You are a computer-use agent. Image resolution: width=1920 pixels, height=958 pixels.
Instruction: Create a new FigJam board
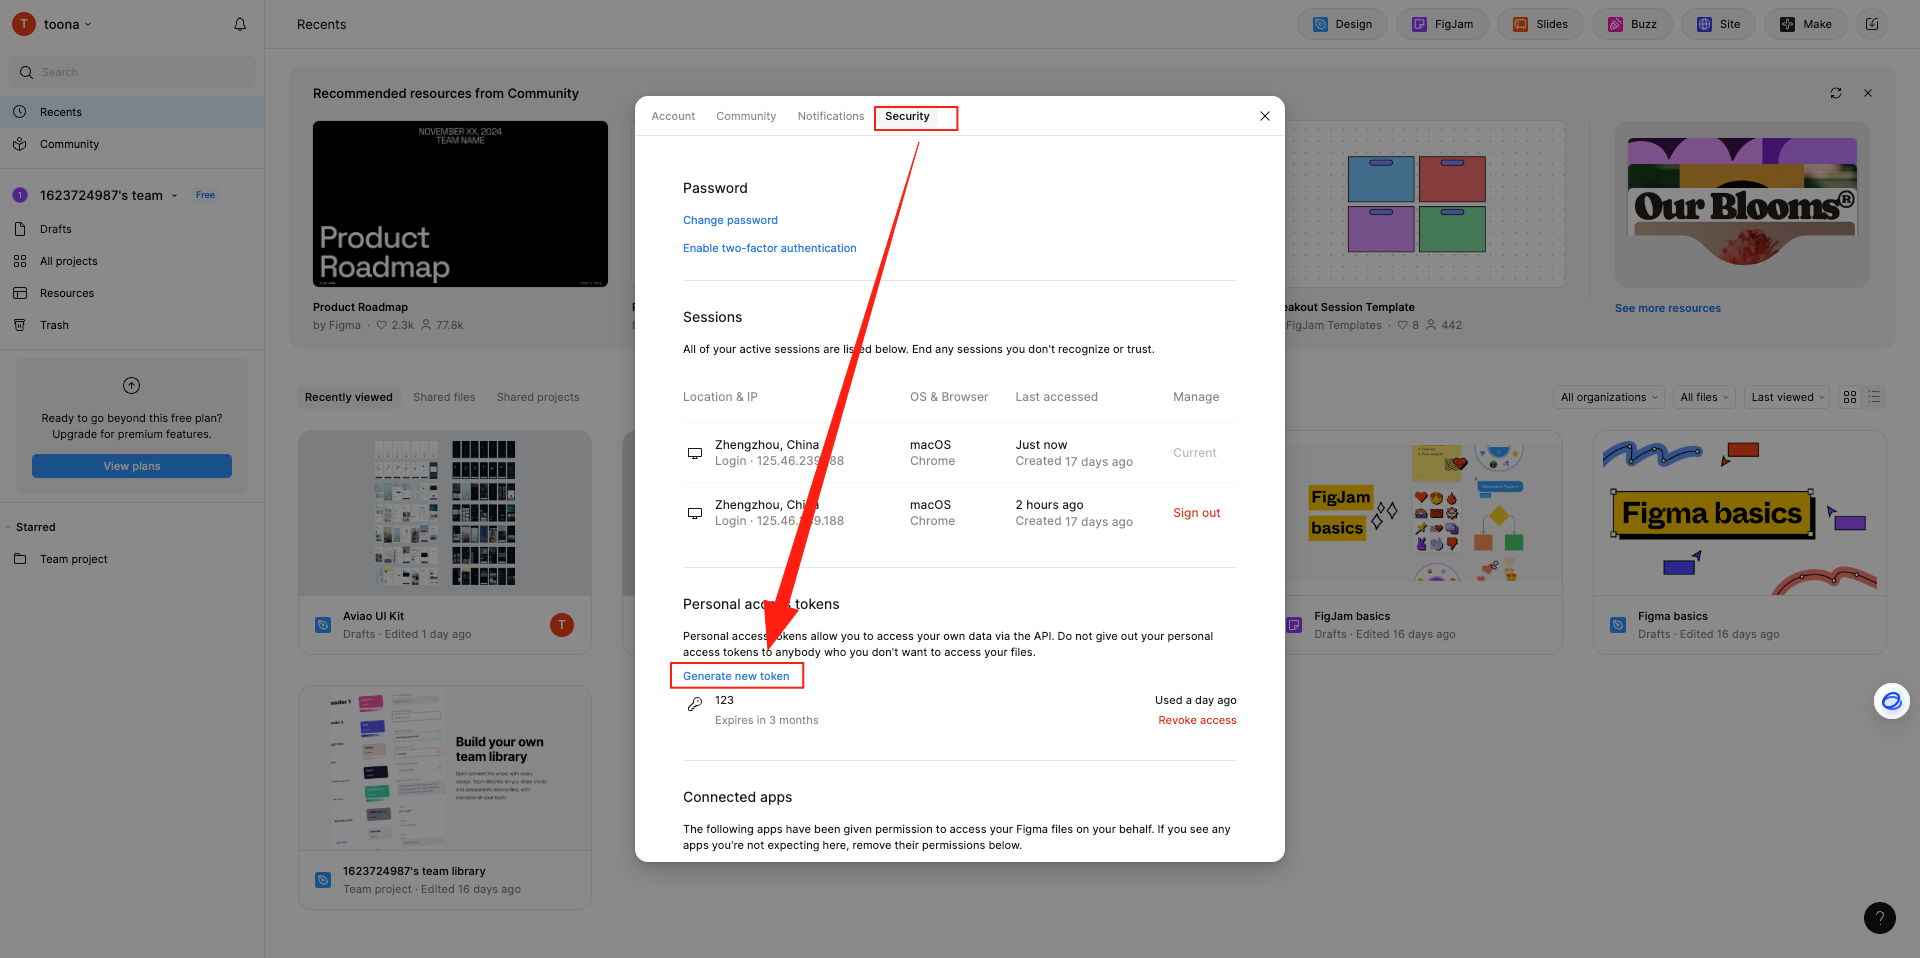(1442, 24)
